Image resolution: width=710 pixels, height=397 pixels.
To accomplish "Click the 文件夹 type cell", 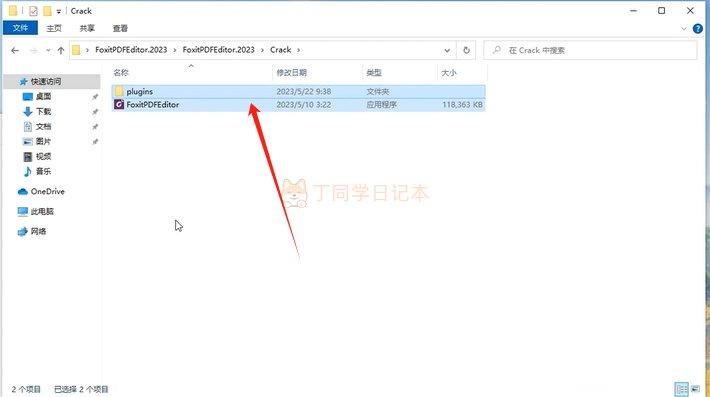I will point(378,91).
